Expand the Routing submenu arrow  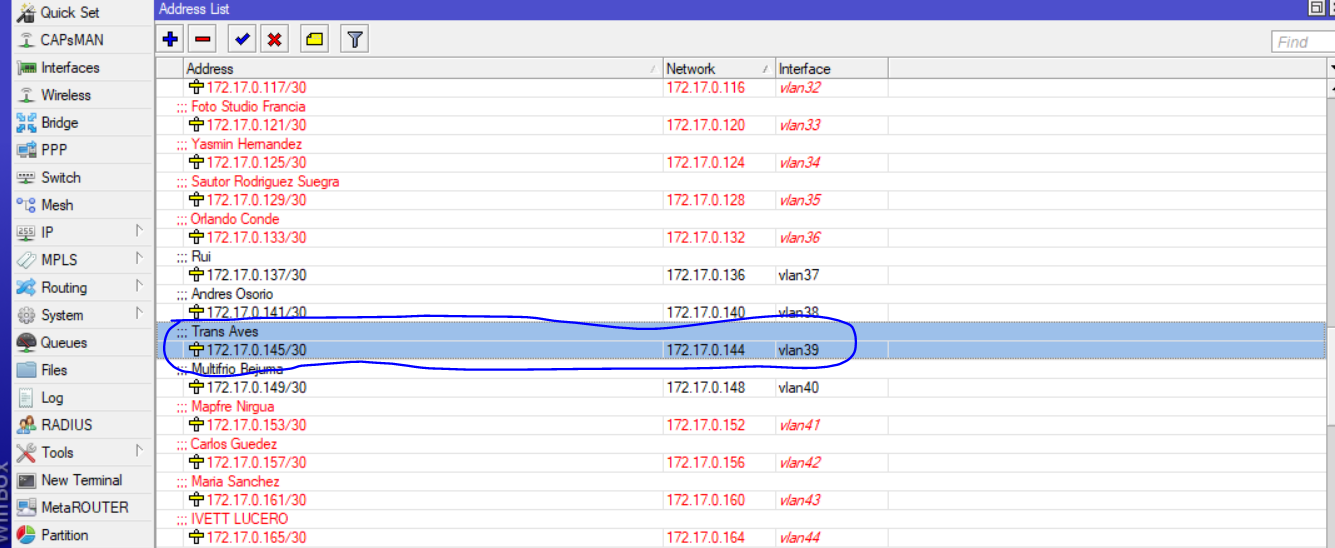tap(139, 287)
